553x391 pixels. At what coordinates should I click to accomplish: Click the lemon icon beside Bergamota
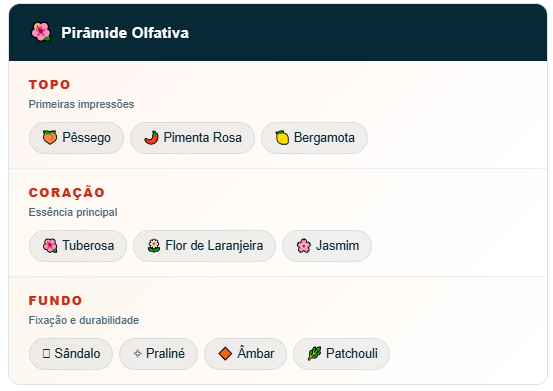tap(282, 138)
